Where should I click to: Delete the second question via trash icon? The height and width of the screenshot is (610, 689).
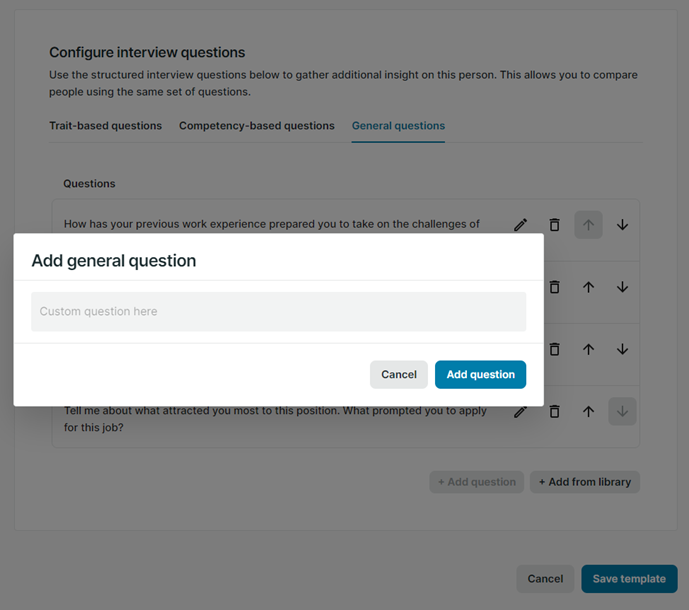[x=555, y=287]
